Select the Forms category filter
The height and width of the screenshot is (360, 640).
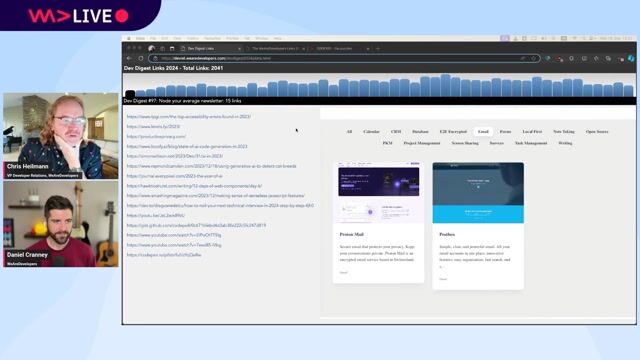tap(505, 131)
